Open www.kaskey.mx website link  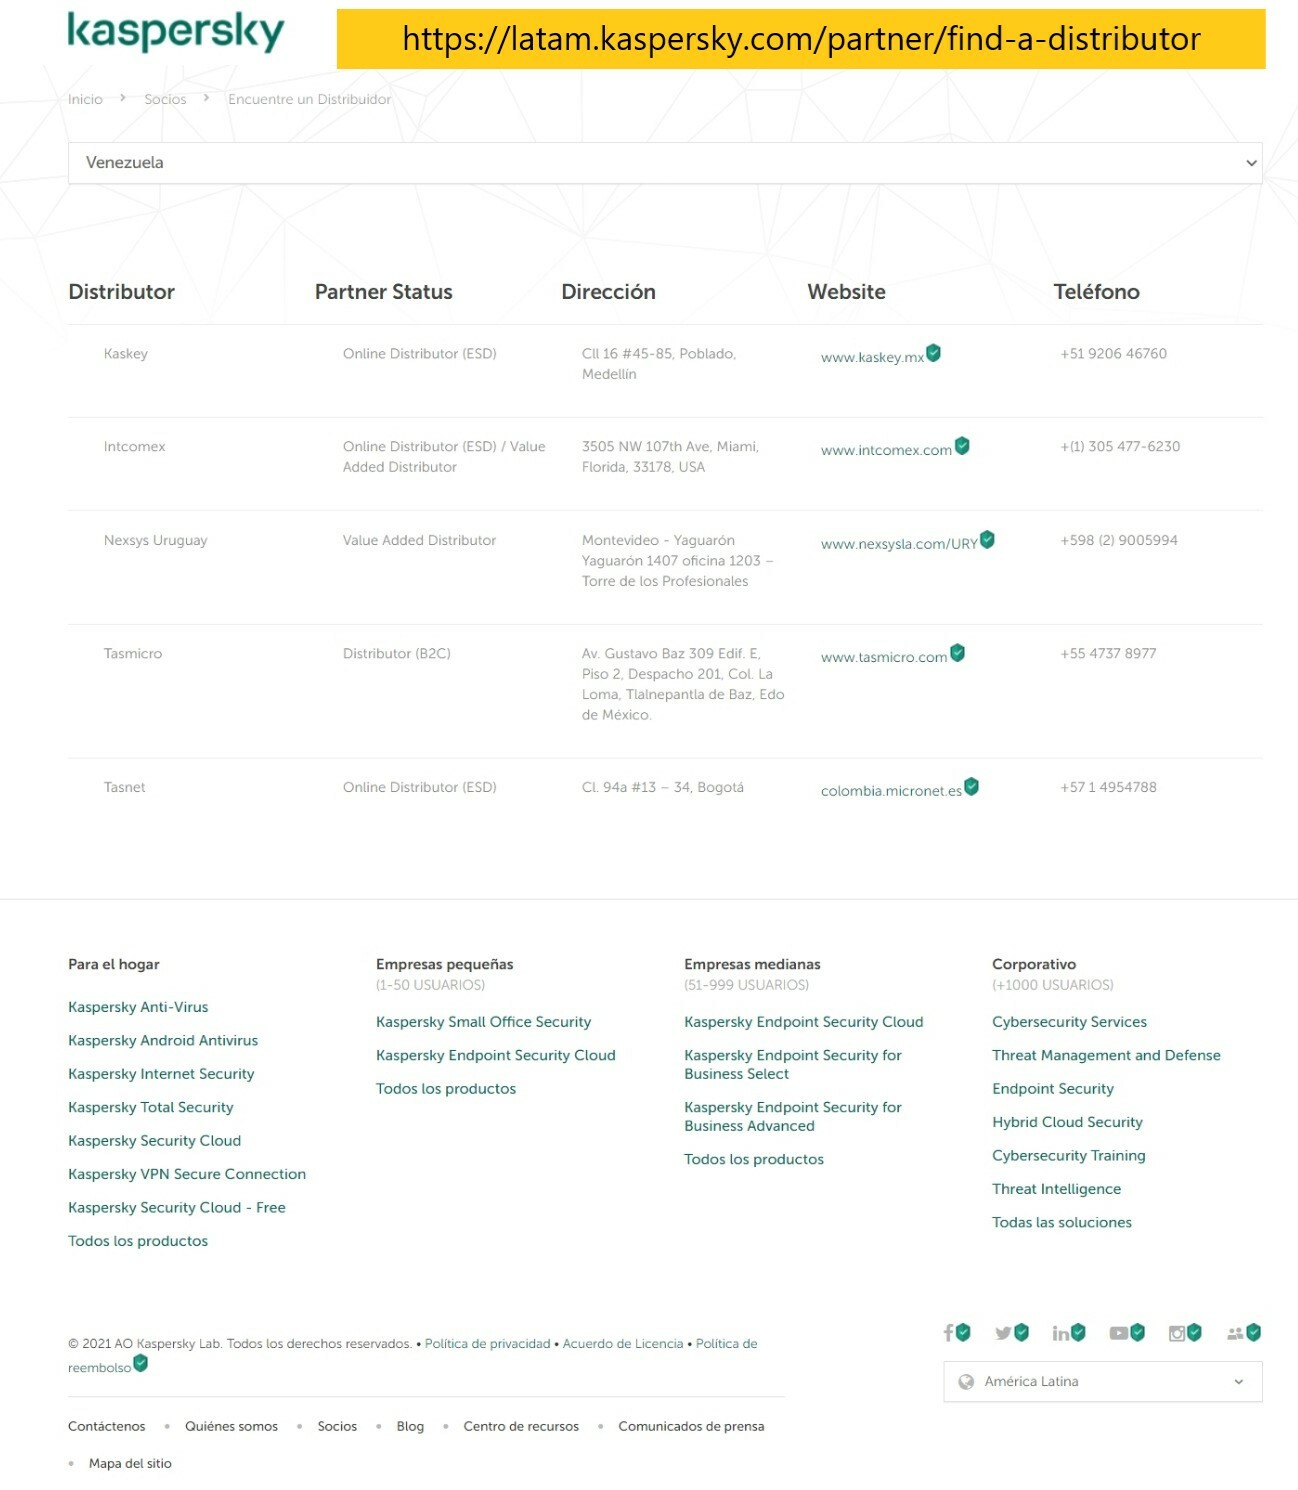872,357
